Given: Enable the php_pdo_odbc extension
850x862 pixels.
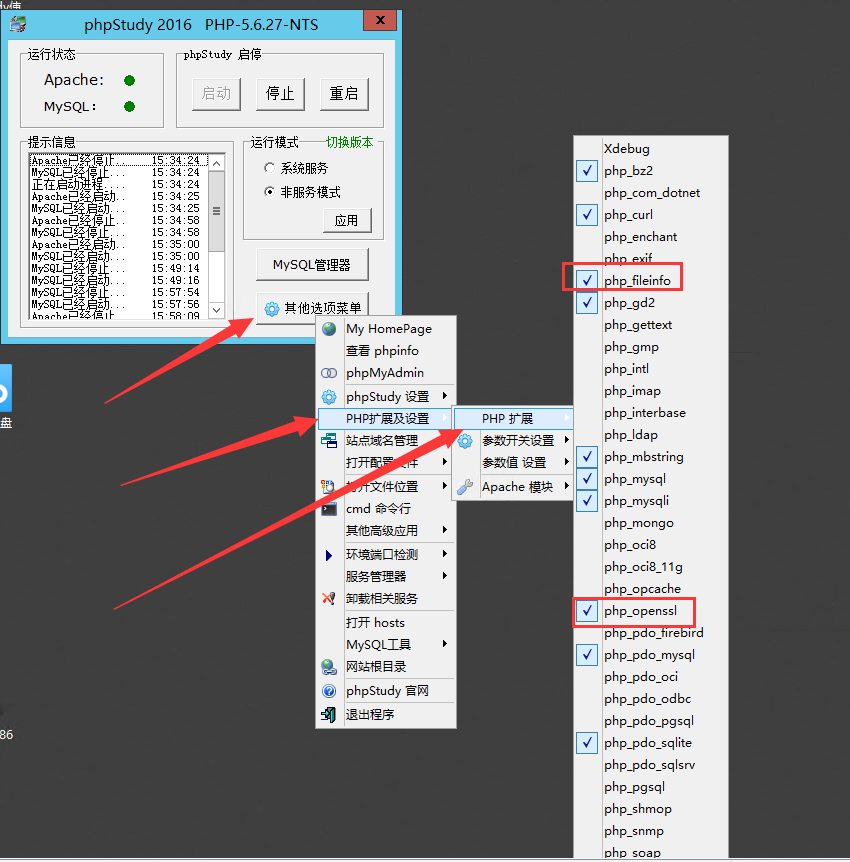Looking at the screenshot, I should [x=651, y=699].
